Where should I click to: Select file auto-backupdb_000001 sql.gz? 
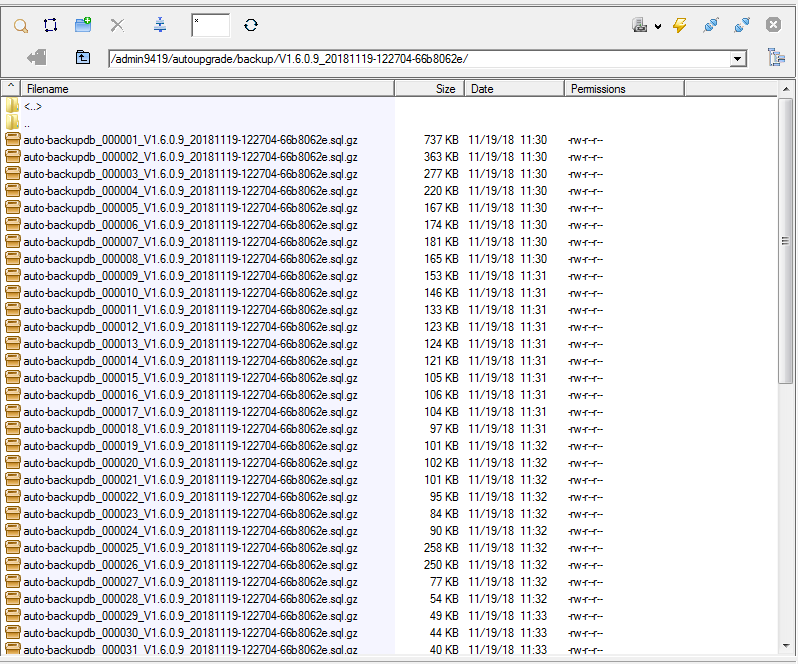tap(190, 140)
